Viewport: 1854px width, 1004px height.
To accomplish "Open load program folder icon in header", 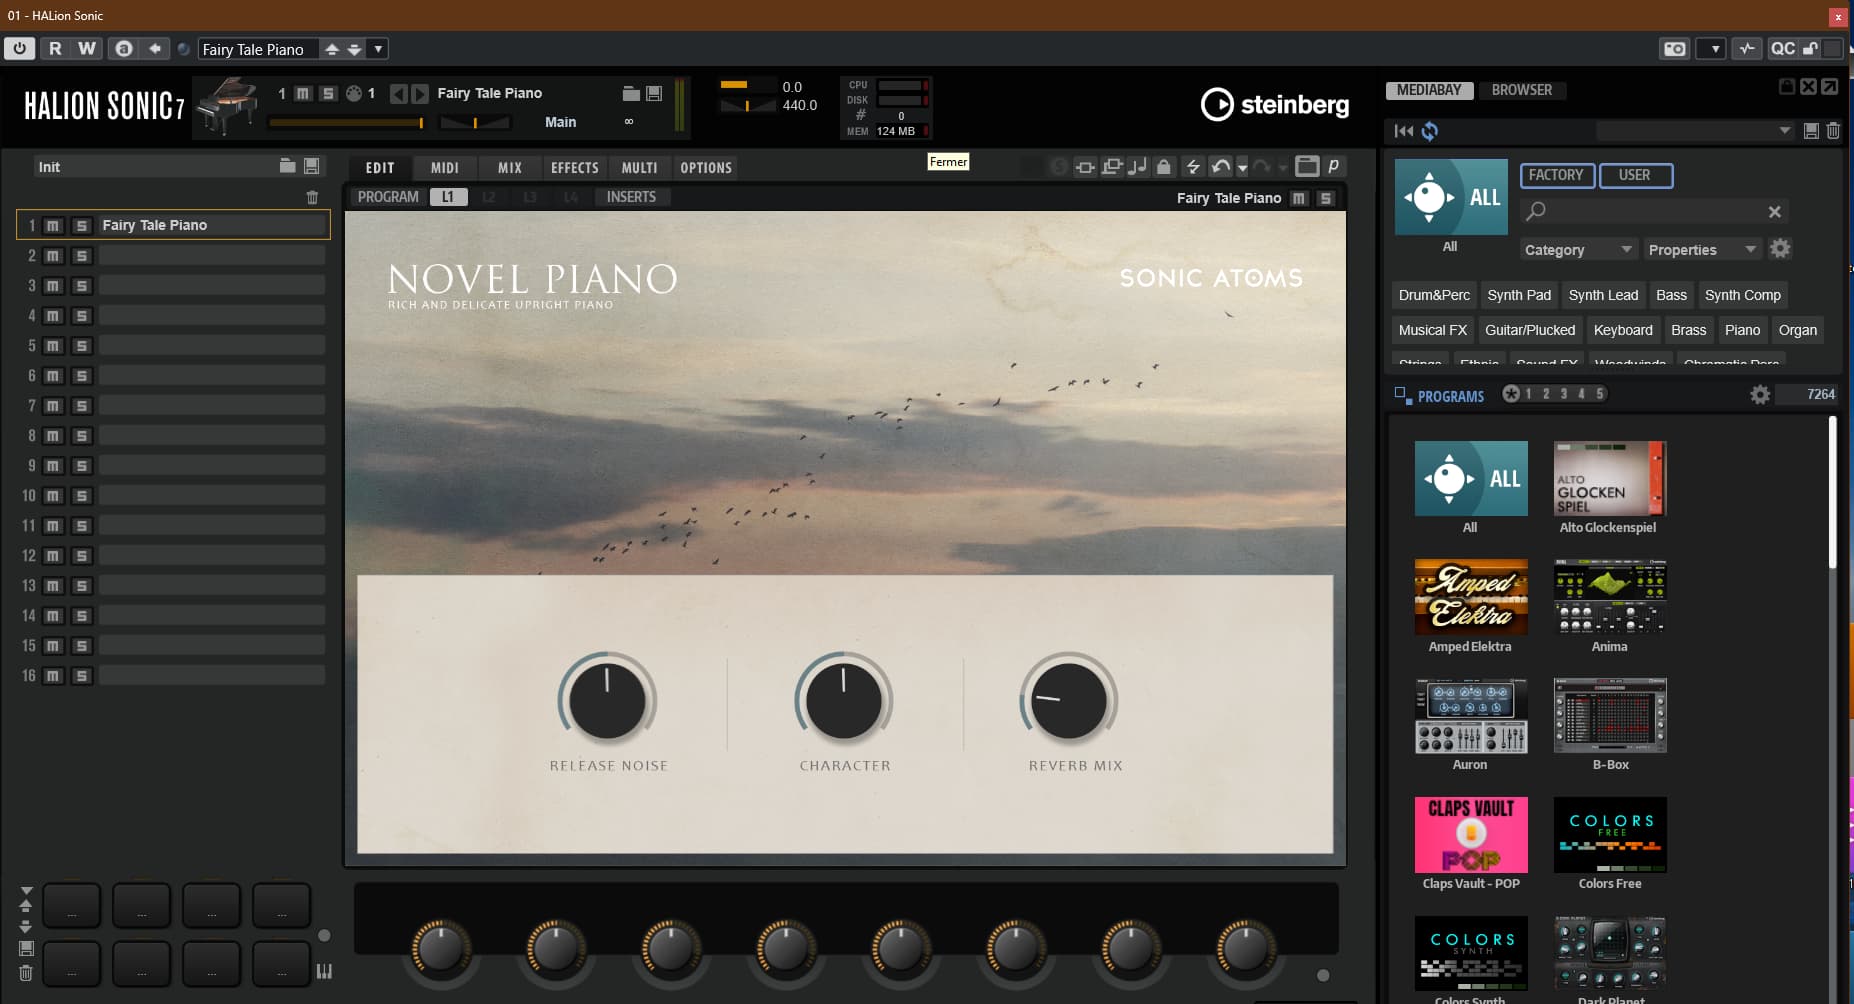I will (x=631, y=93).
